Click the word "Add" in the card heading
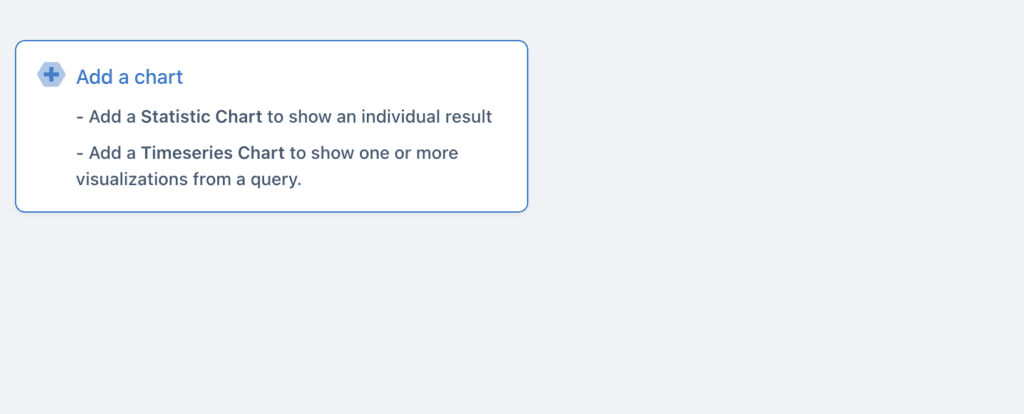 (95, 77)
